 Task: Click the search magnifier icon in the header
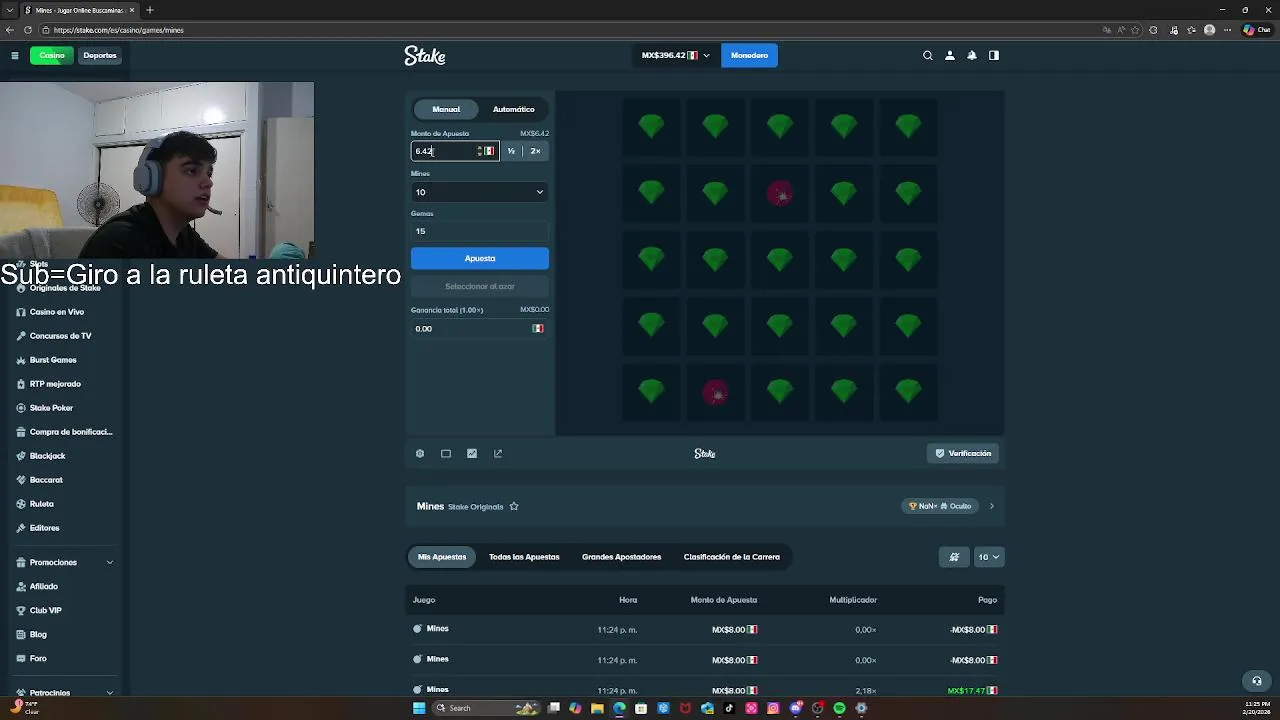[928, 55]
